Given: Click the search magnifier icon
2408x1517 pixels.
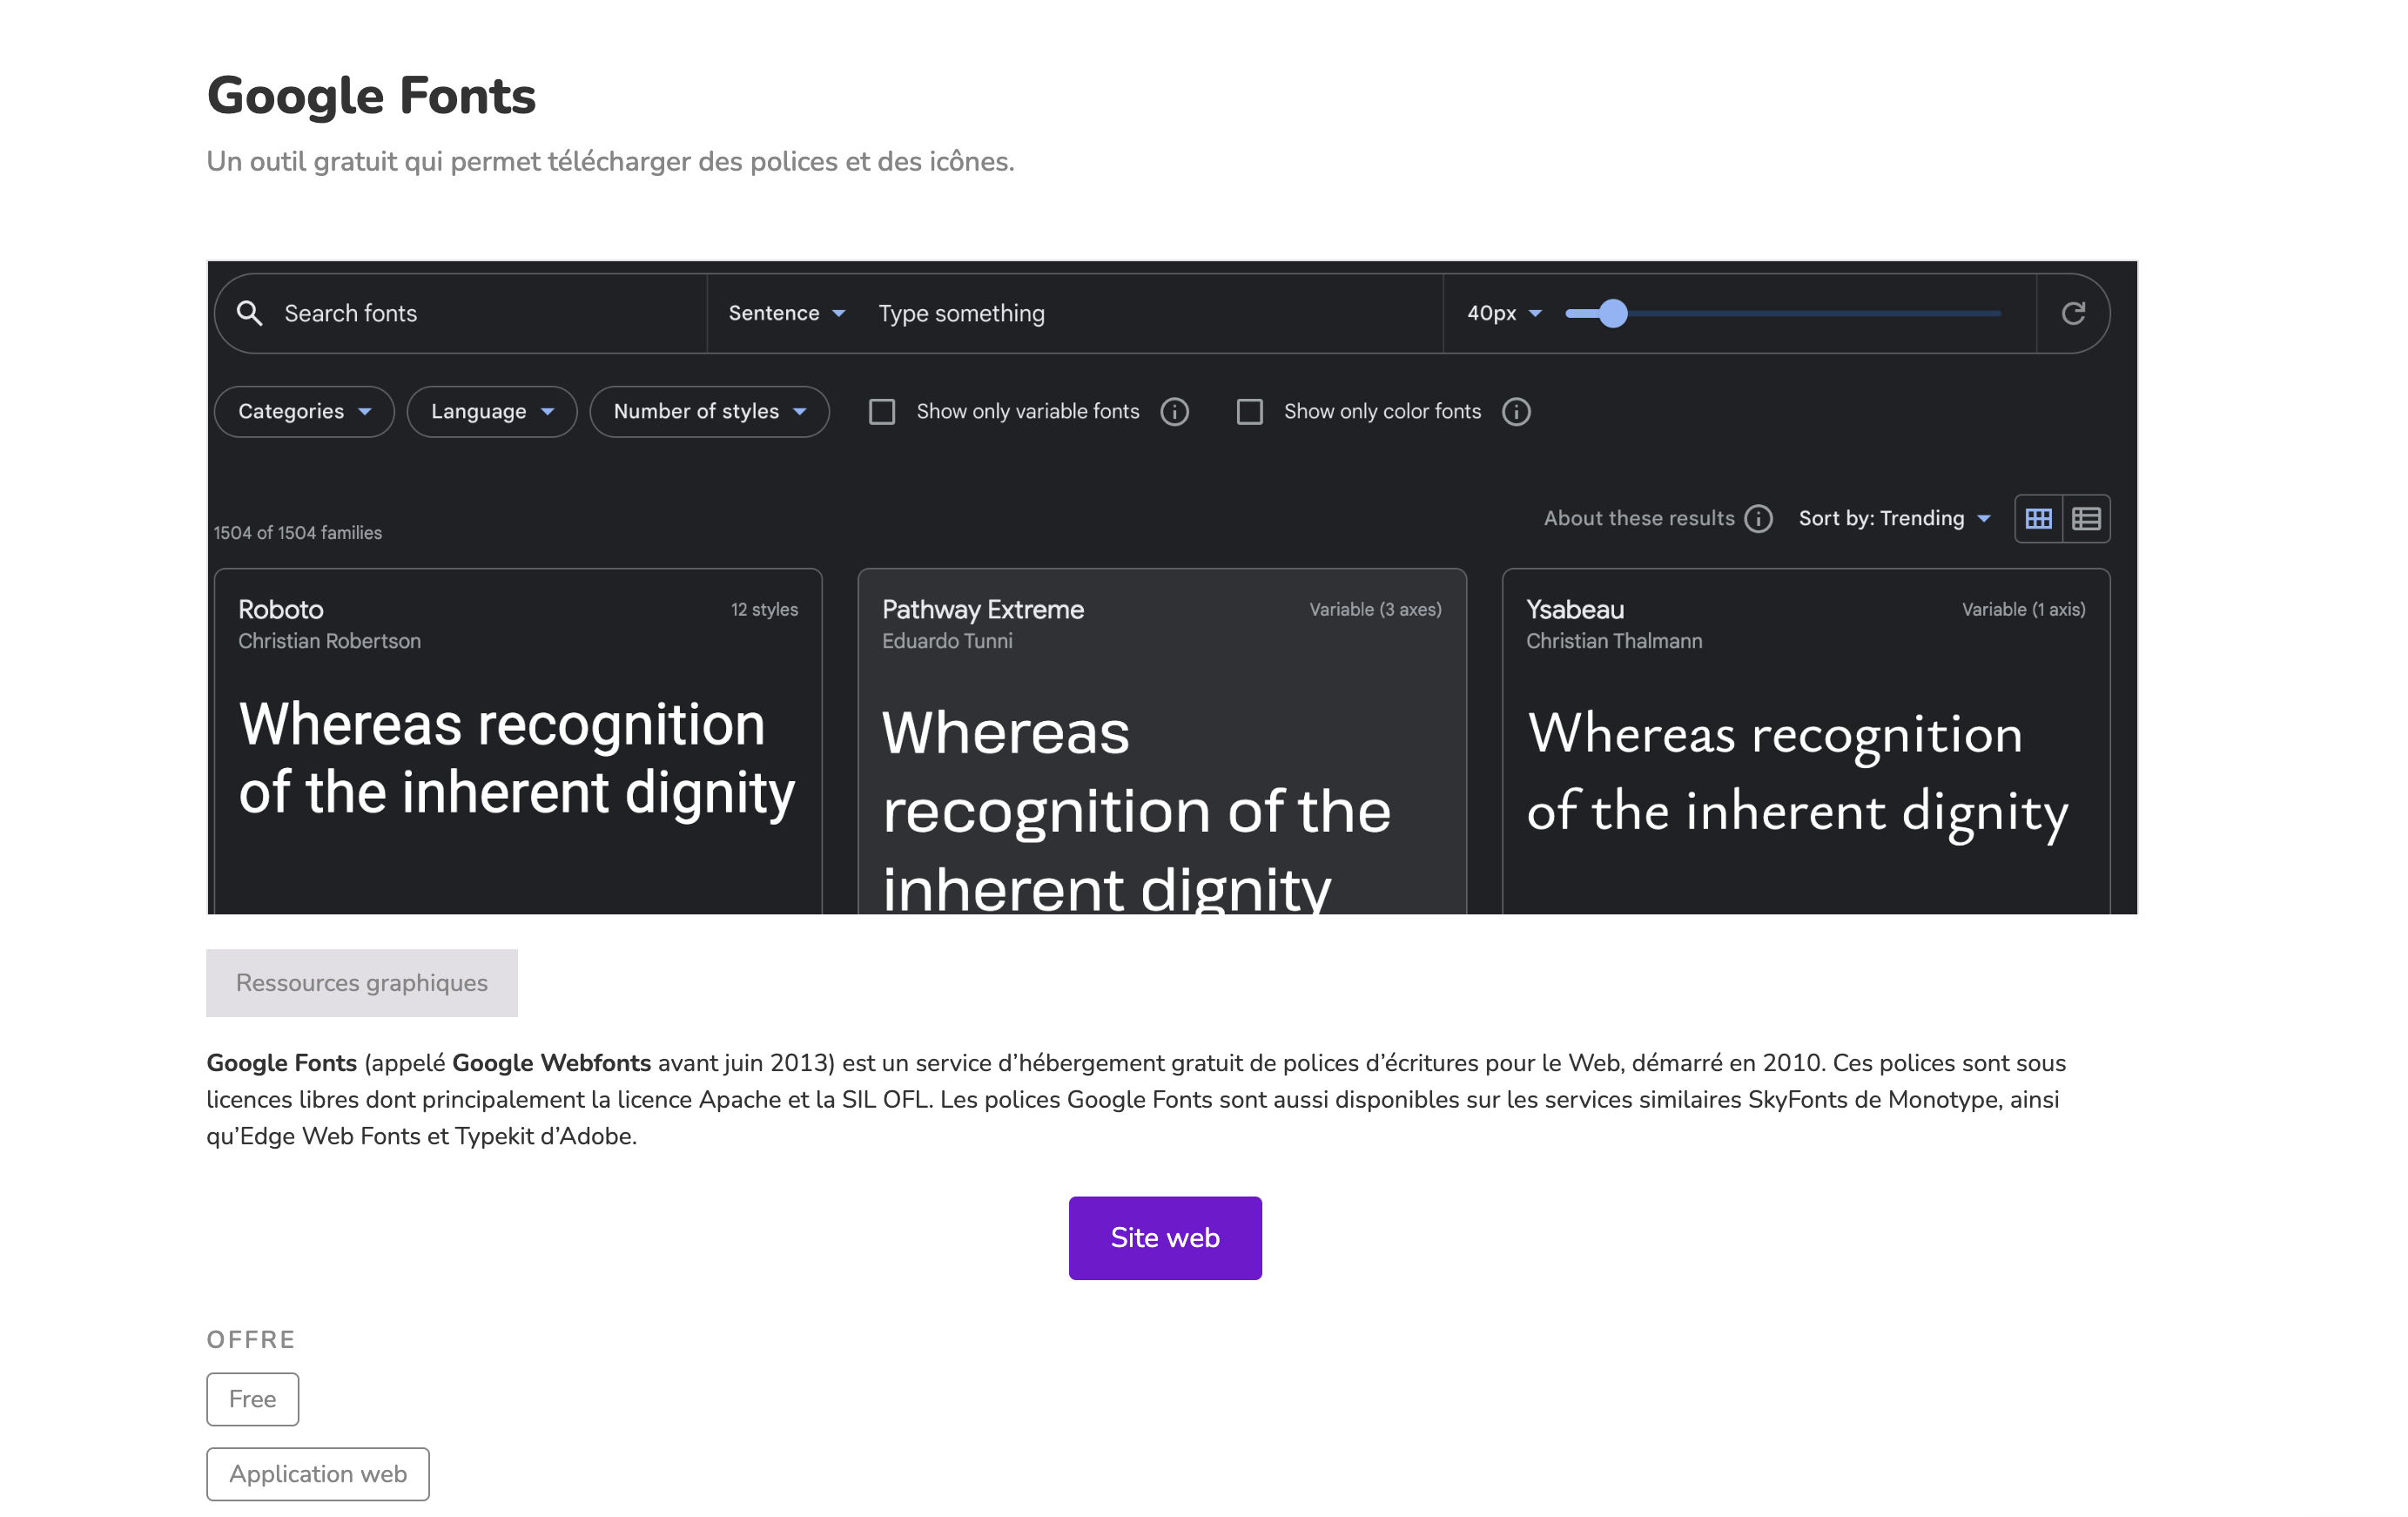Looking at the screenshot, I should pos(249,313).
